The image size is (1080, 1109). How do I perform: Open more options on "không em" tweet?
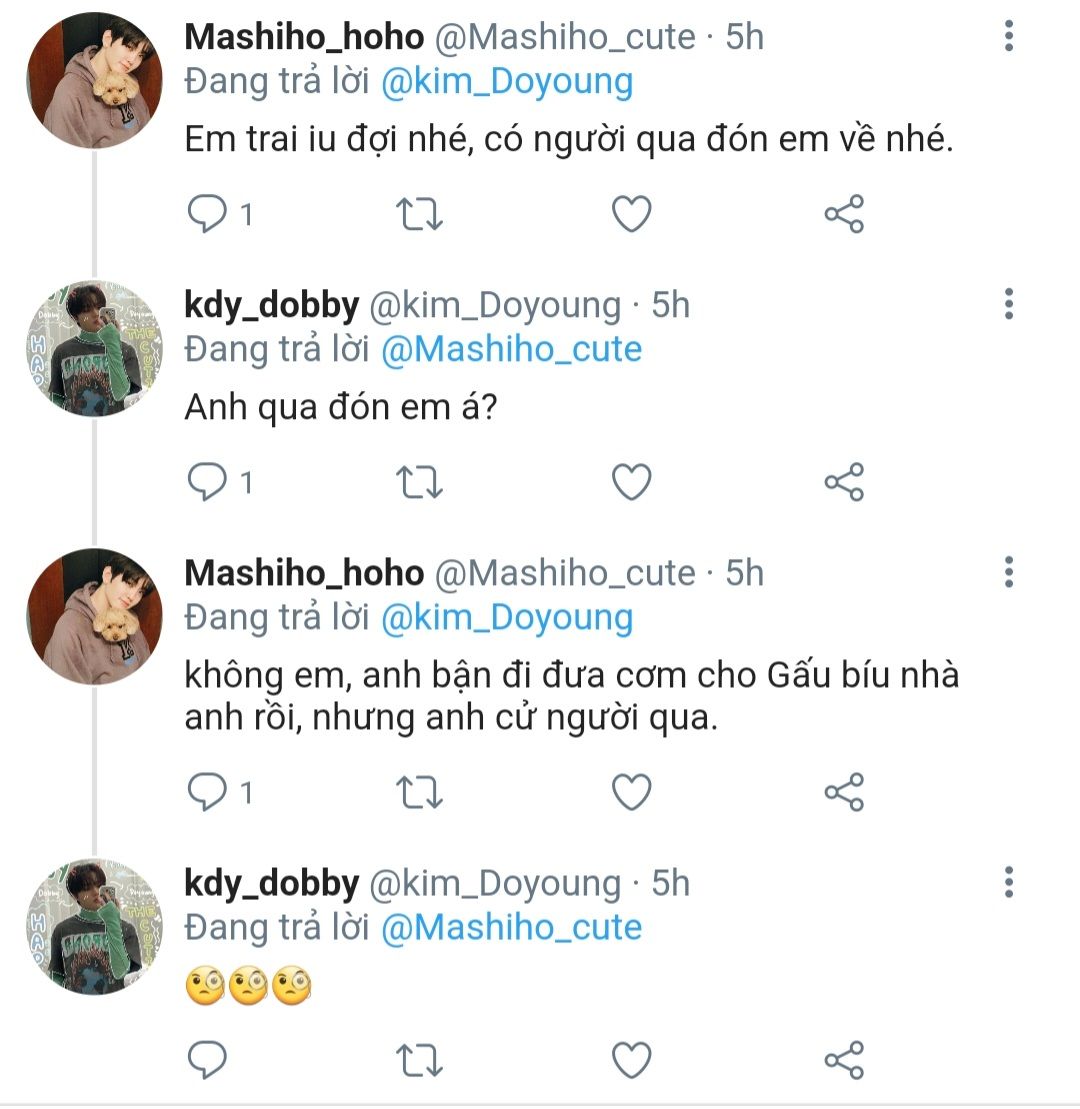pyautogui.click(x=1009, y=572)
